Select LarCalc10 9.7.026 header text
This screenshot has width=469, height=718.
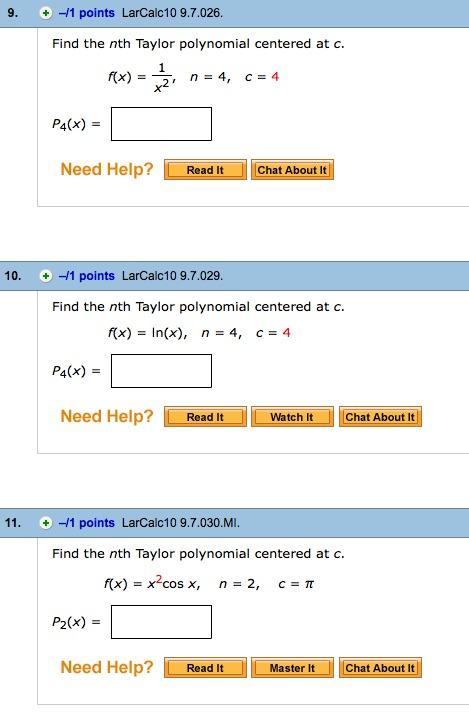(172, 13)
